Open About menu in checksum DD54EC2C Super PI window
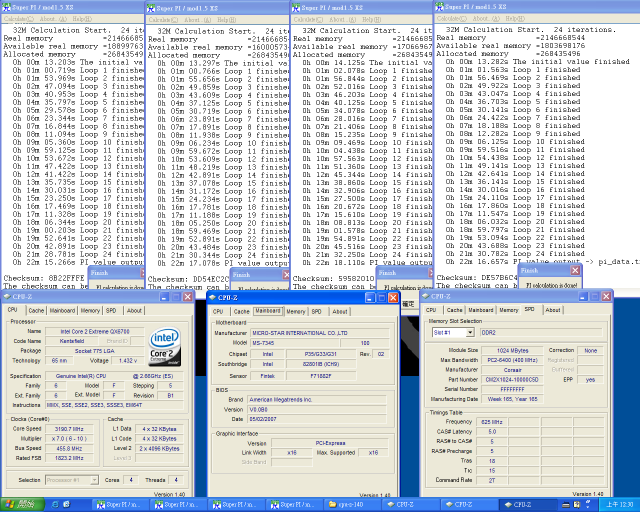This screenshot has height=512, width=640. point(198,20)
